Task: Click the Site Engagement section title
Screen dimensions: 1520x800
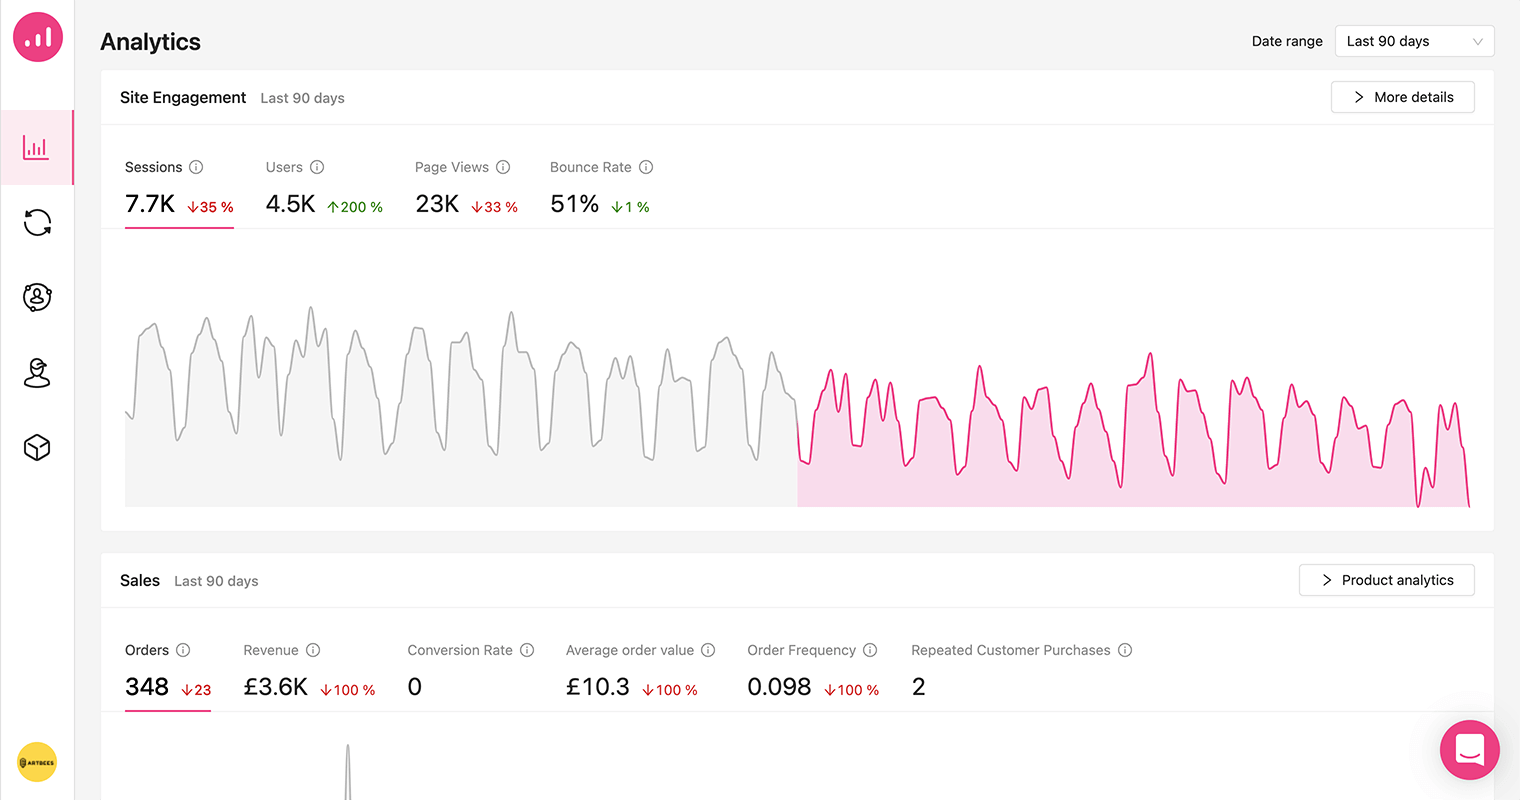Action: (x=183, y=97)
